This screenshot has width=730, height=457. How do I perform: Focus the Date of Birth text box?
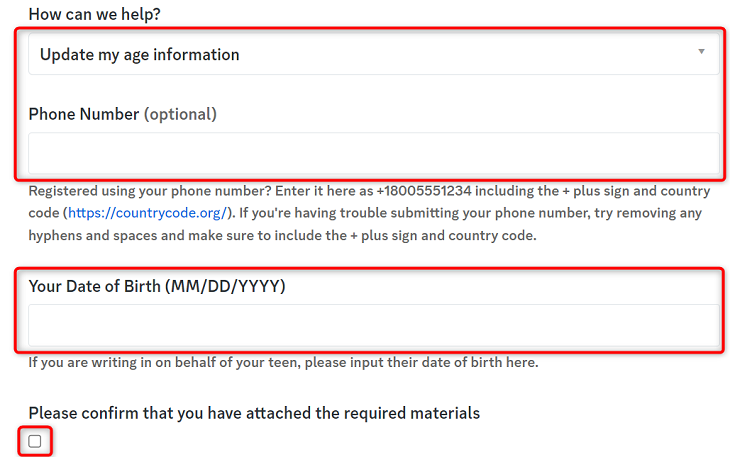[x=373, y=326]
